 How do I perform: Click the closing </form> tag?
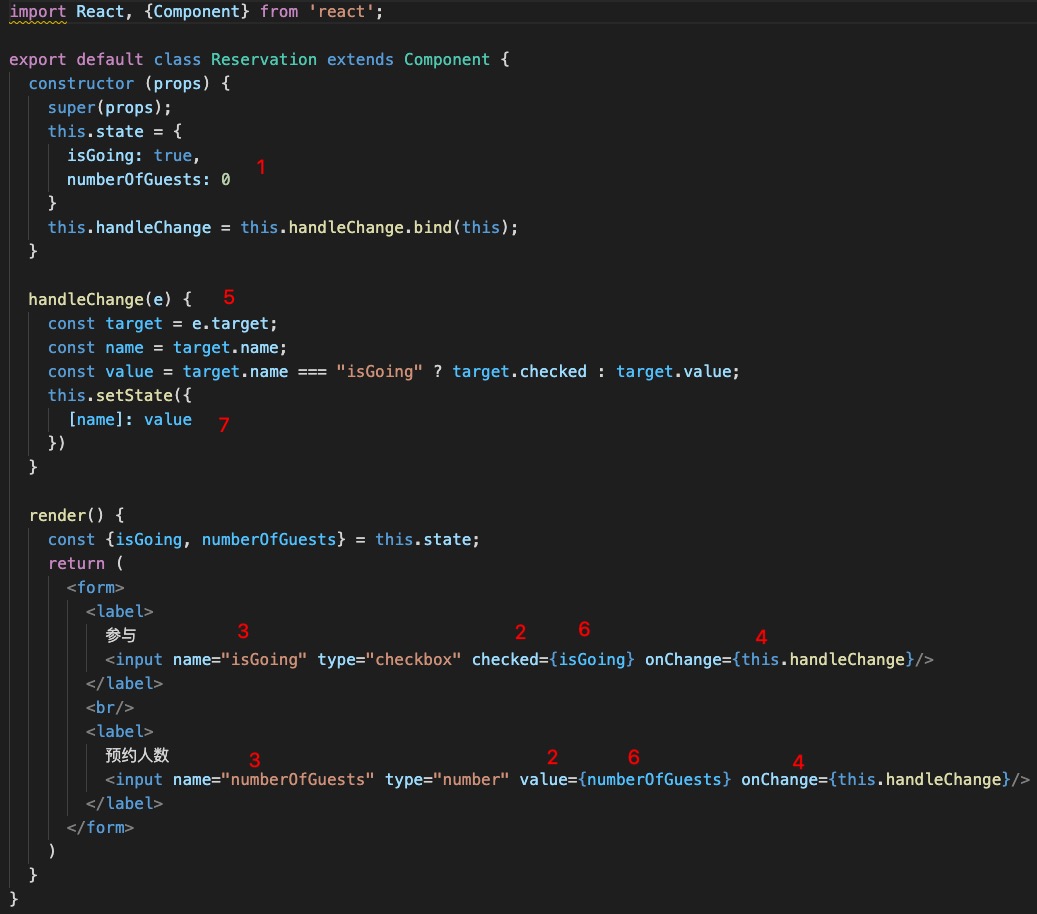pos(100,827)
